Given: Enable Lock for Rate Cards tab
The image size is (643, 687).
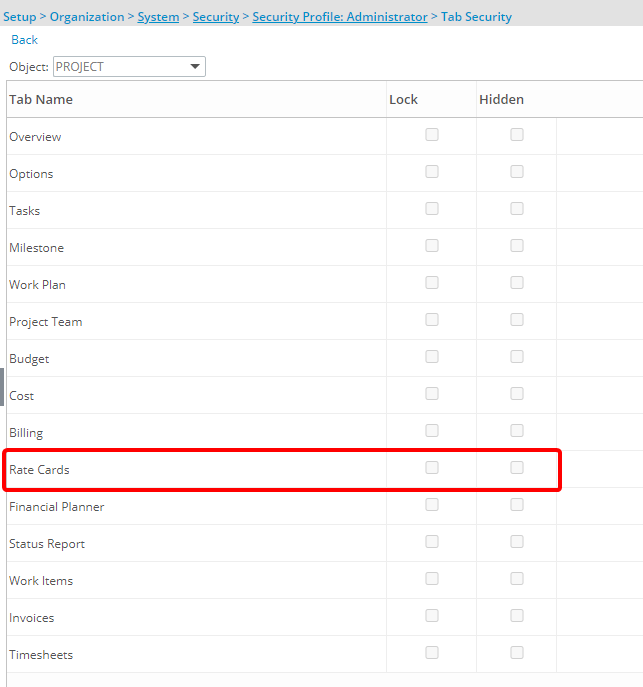Looking at the screenshot, I should pos(432,467).
